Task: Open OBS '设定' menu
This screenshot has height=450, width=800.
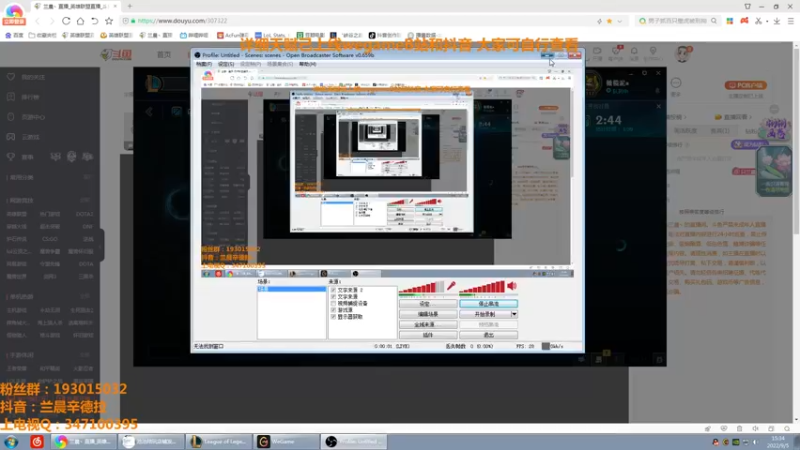Action: pyautogui.click(x=226, y=64)
